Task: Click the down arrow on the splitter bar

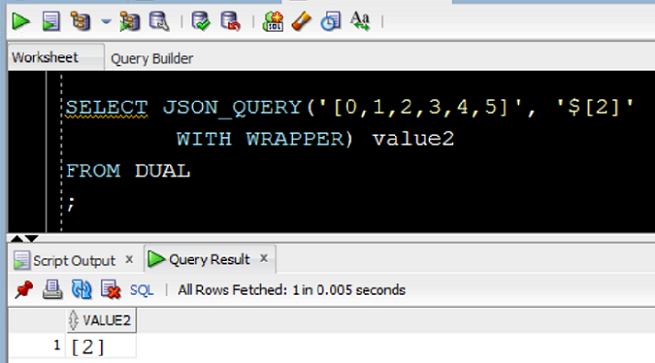Action: point(31,239)
